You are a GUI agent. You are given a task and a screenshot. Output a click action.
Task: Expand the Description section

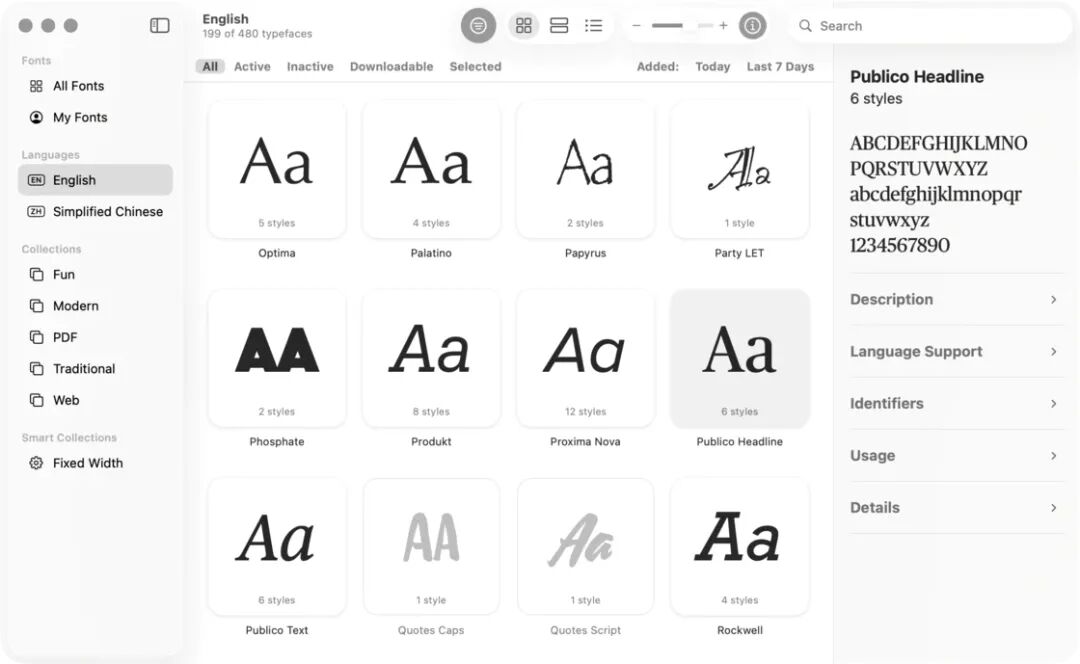point(956,300)
